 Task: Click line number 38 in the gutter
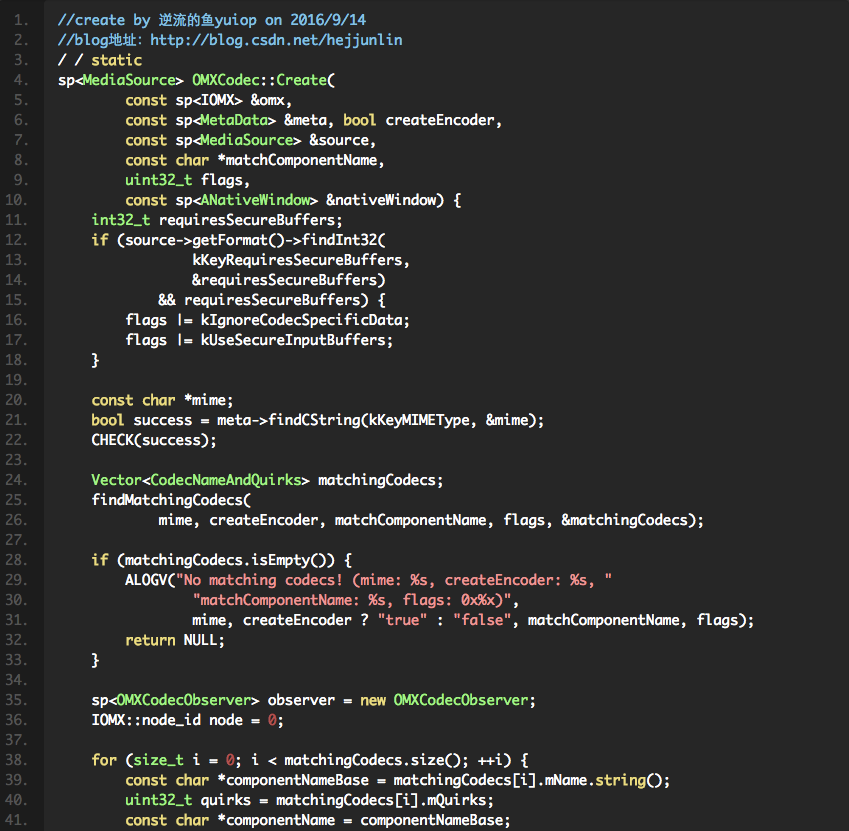[x=22, y=760]
